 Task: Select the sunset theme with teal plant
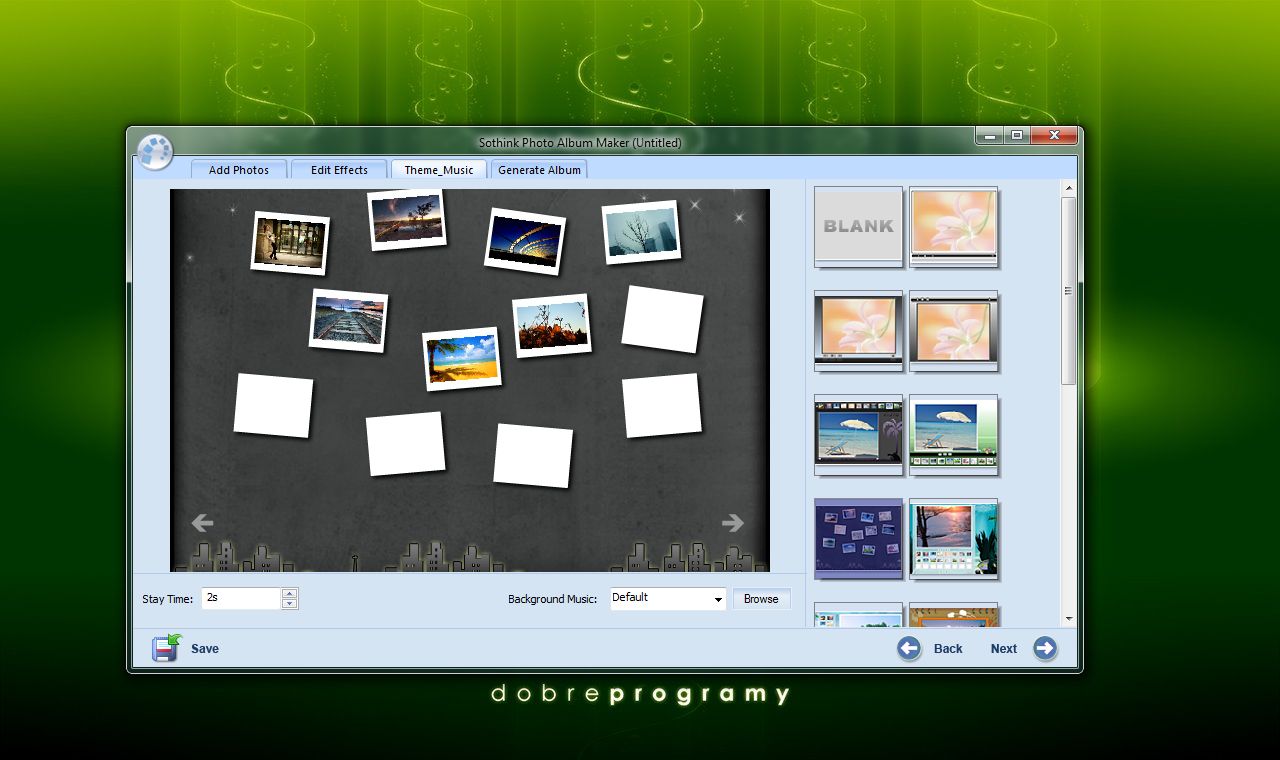(954, 539)
